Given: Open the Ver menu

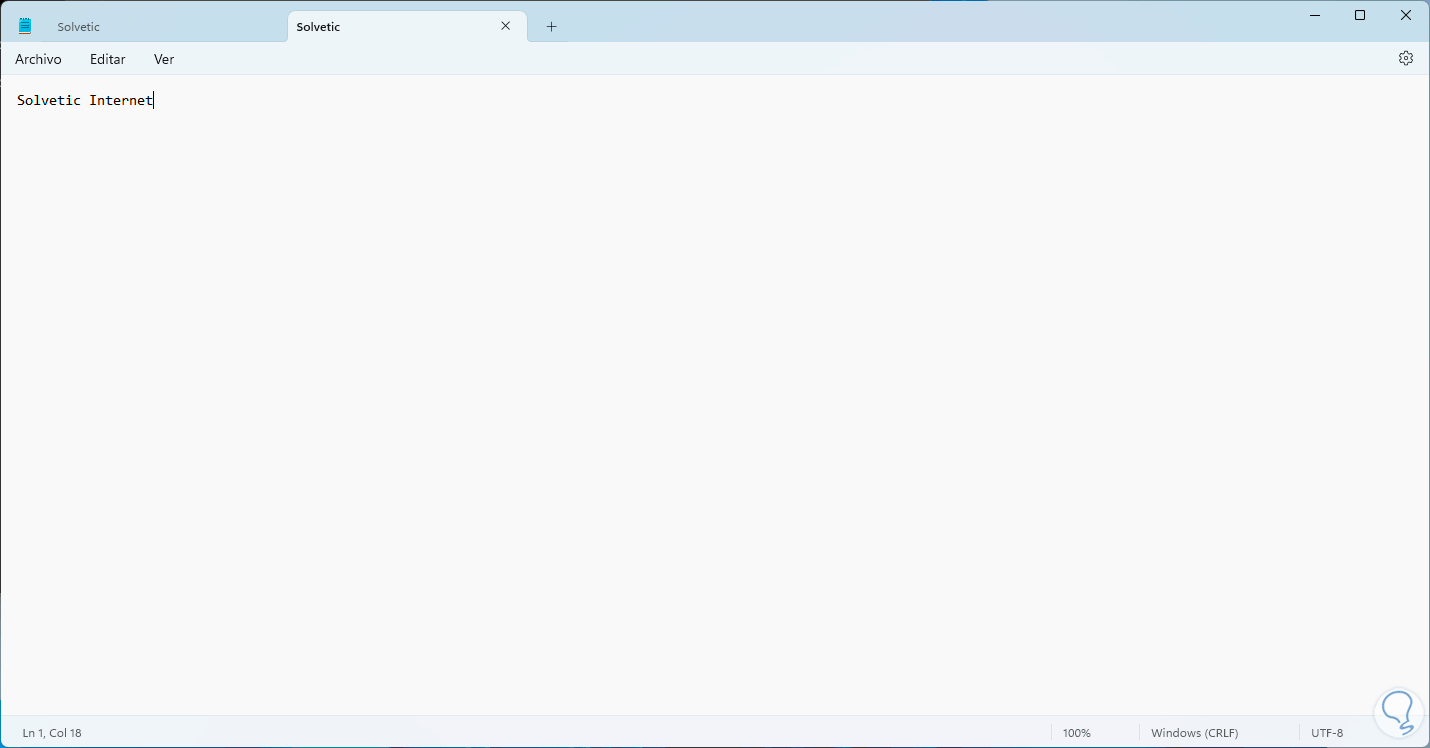Looking at the screenshot, I should (x=163, y=59).
